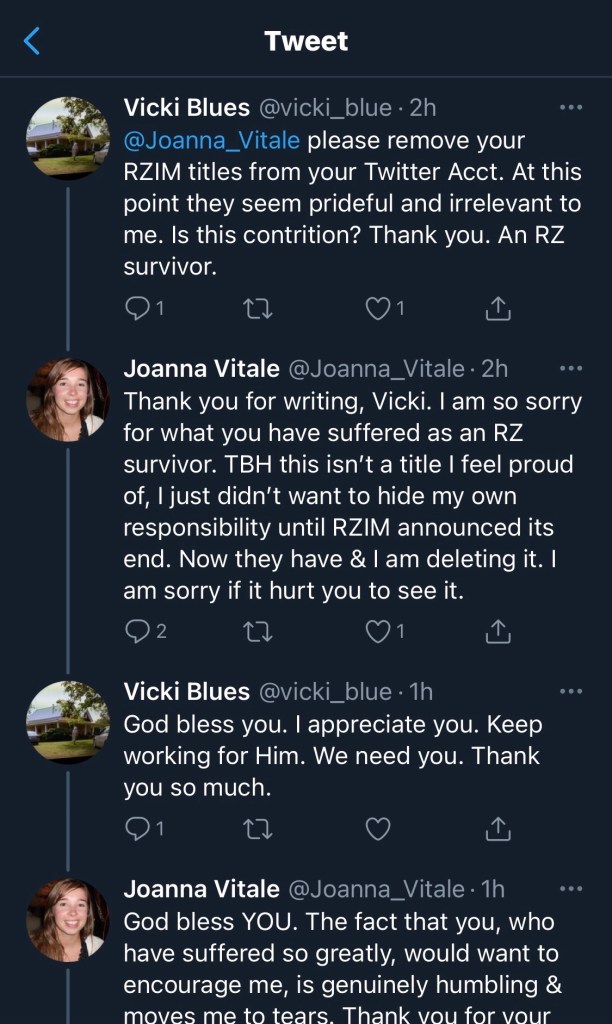Screen dimensions: 612x1024
Task: Like Vicki's 'God bless you' tweet
Action: (x=377, y=828)
